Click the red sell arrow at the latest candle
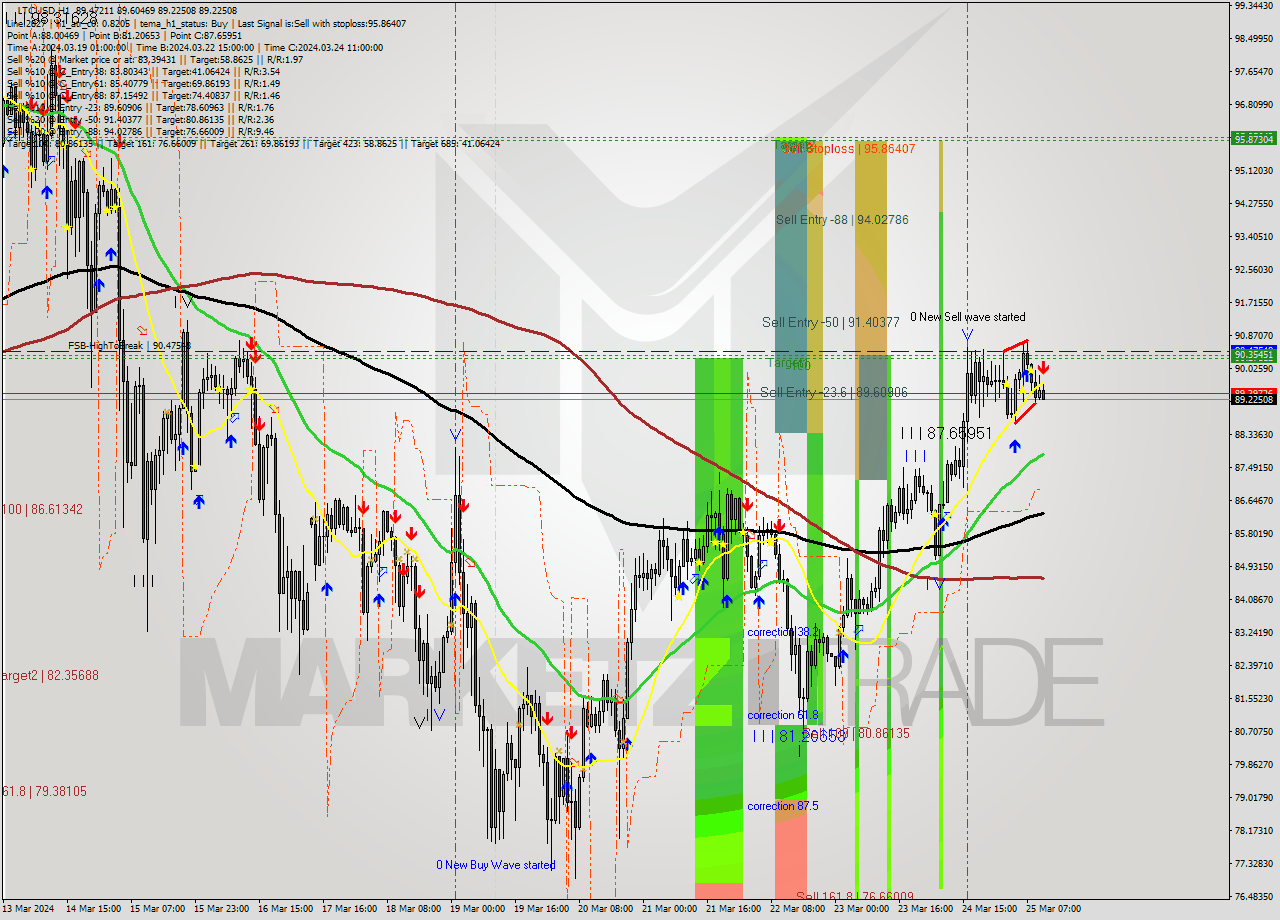Screen dimensions: 1280x920 [x=1043, y=368]
